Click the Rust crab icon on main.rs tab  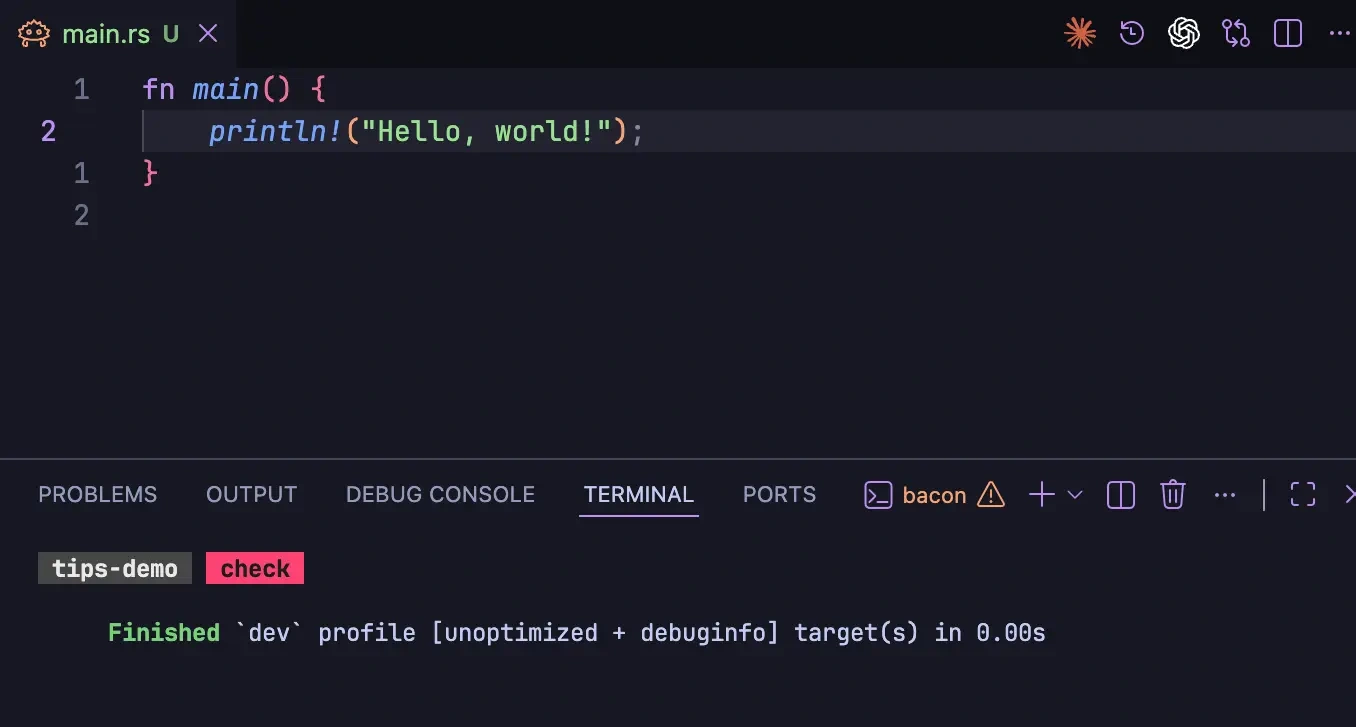pos(34,34)
